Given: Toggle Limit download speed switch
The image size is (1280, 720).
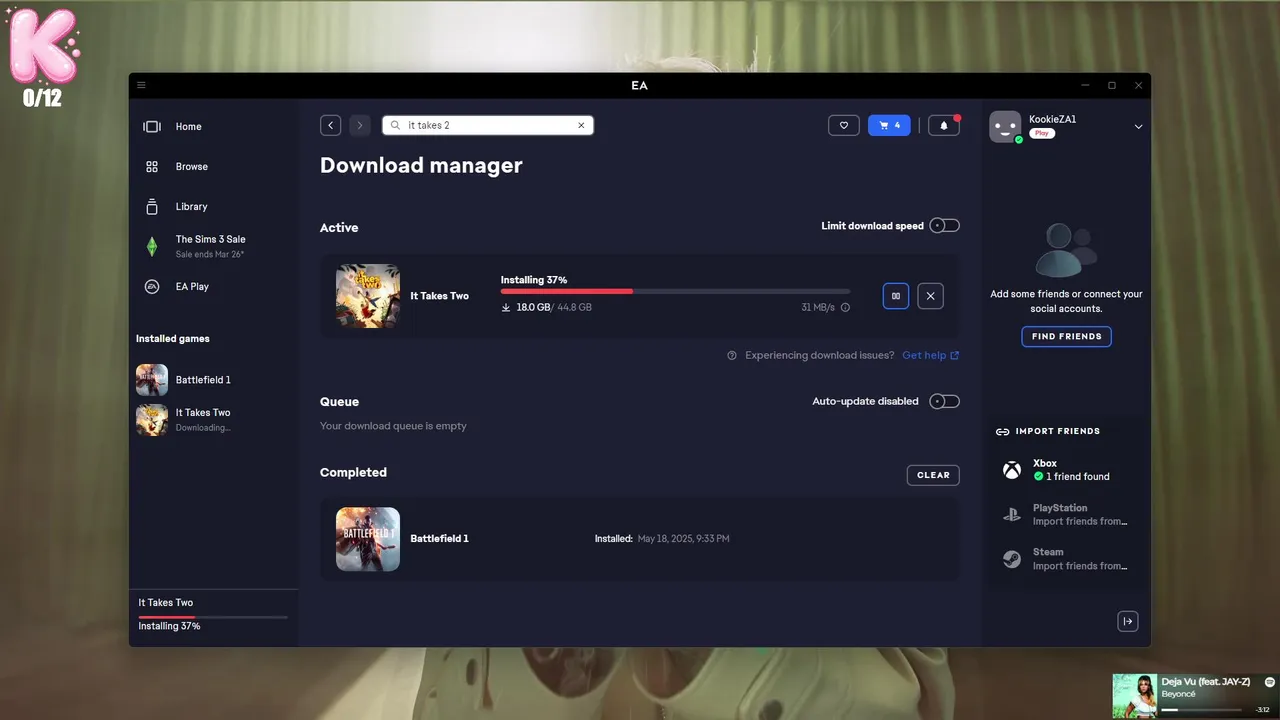Looking at the screenshot, I should tap(945, 226).
